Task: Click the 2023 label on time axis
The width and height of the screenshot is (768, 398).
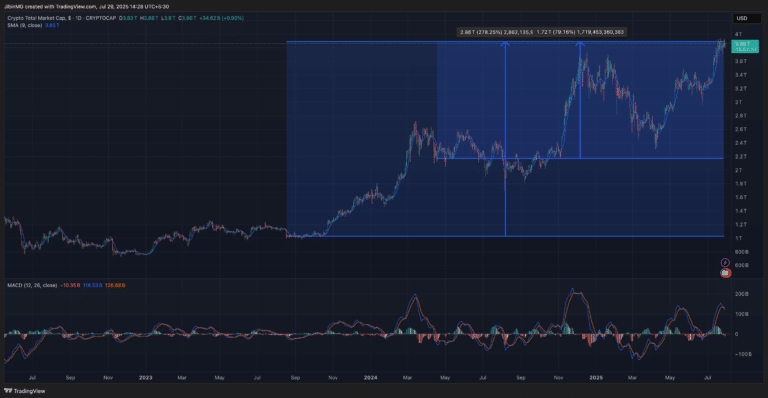Action: pos(145,377)
